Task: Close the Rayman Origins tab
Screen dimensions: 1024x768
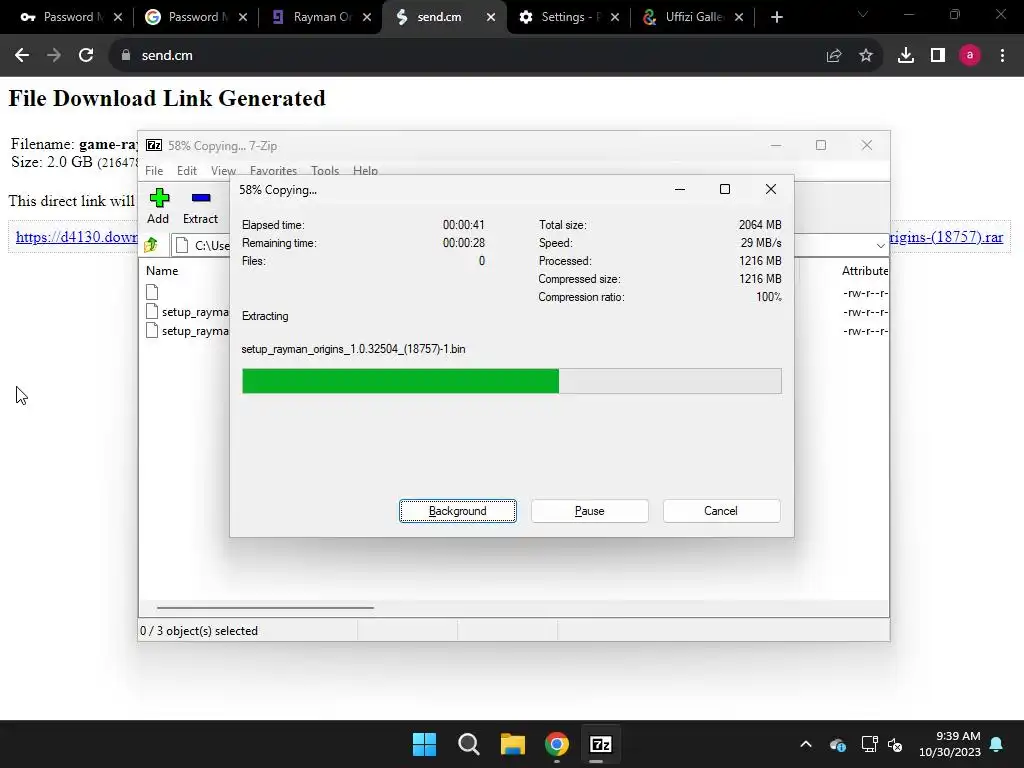Action: click(x=367, y=17)
